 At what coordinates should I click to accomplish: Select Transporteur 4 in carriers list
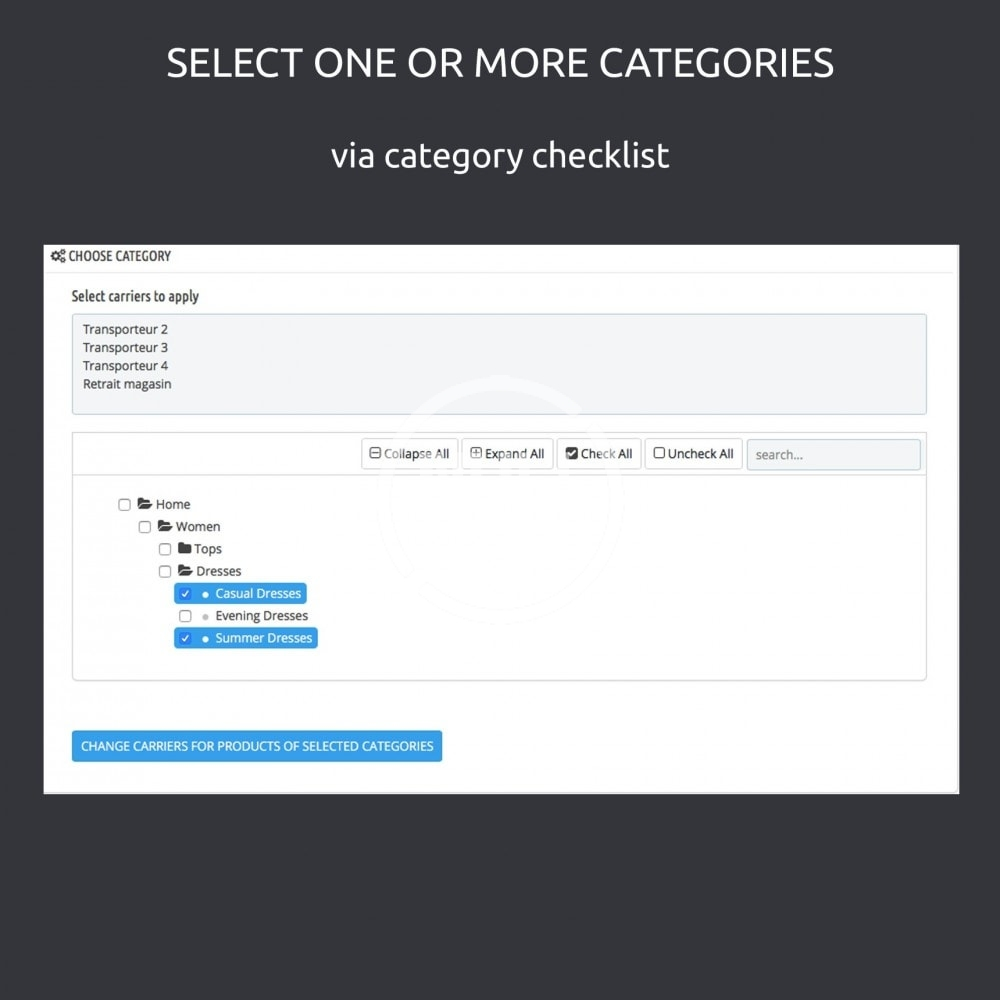tap(125, 366)
